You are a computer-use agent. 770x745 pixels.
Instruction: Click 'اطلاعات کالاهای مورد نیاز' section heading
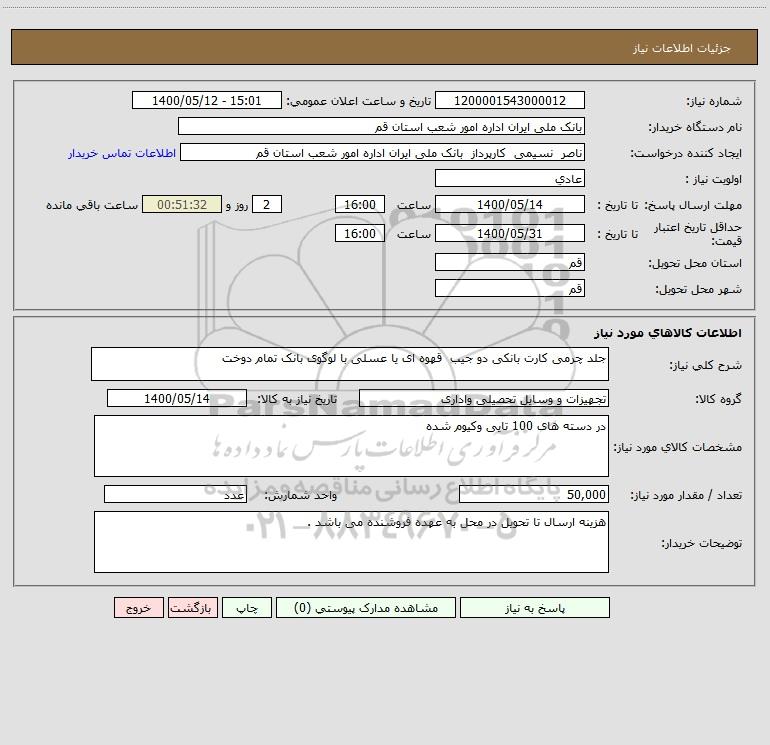coord(667,333)
